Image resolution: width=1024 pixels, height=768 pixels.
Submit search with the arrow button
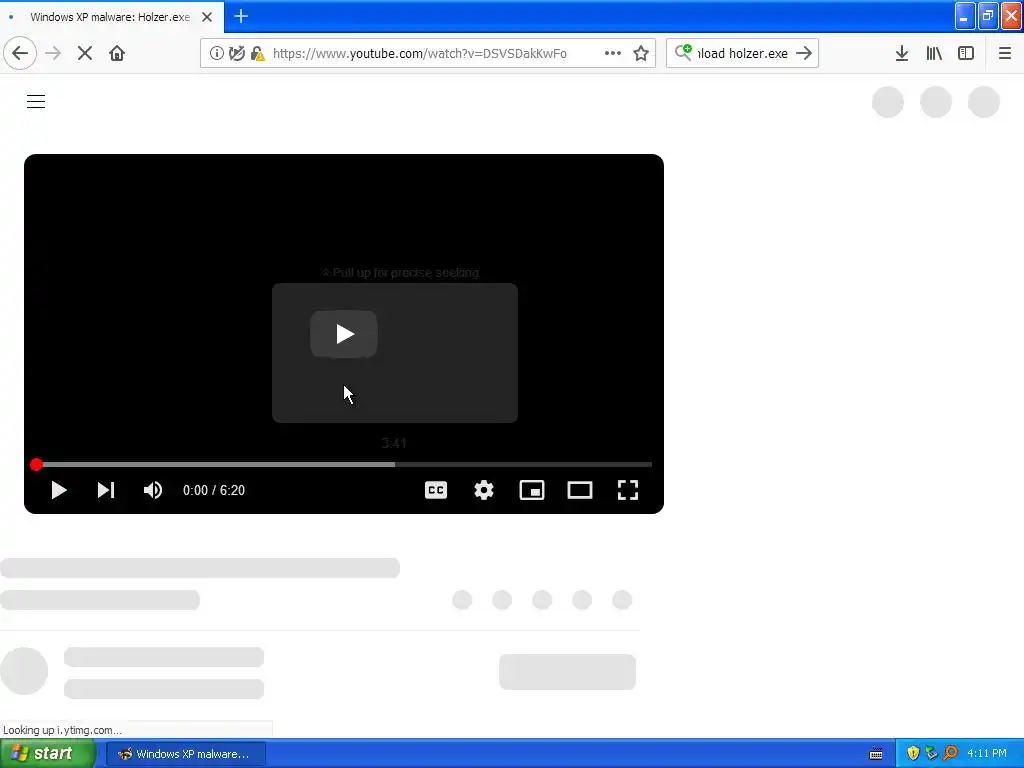[x=804, y=53]
